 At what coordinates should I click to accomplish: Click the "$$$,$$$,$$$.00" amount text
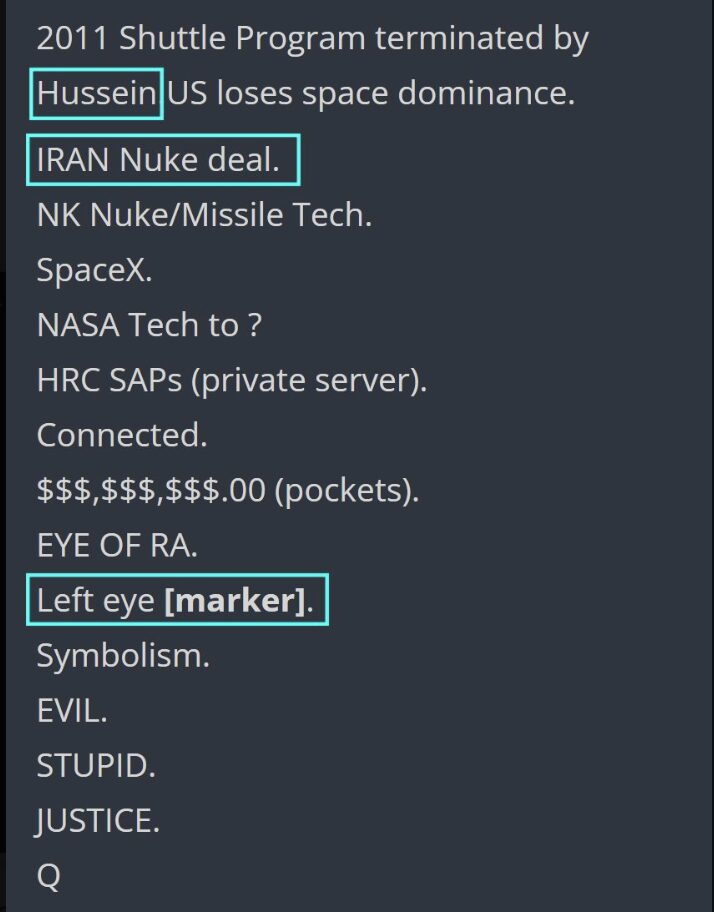pos(149,491)
